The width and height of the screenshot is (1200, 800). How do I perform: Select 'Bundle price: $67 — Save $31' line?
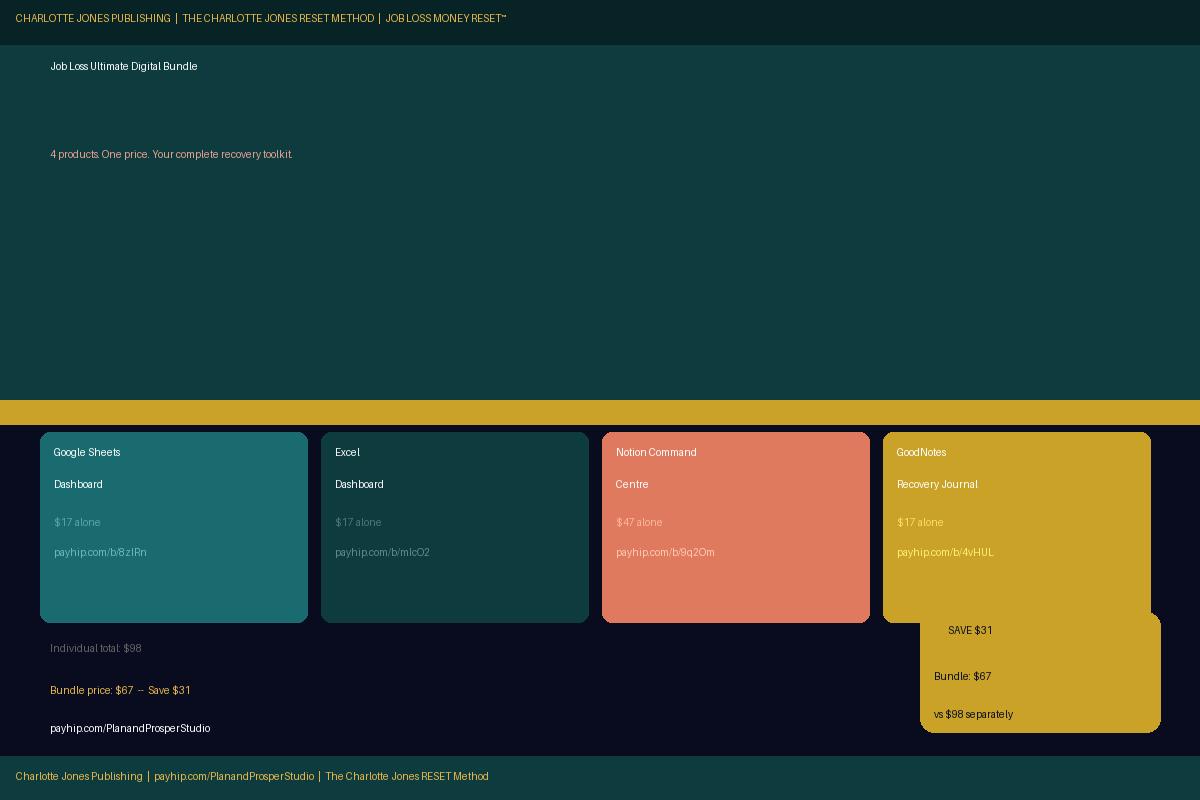(x=120, y=690)
